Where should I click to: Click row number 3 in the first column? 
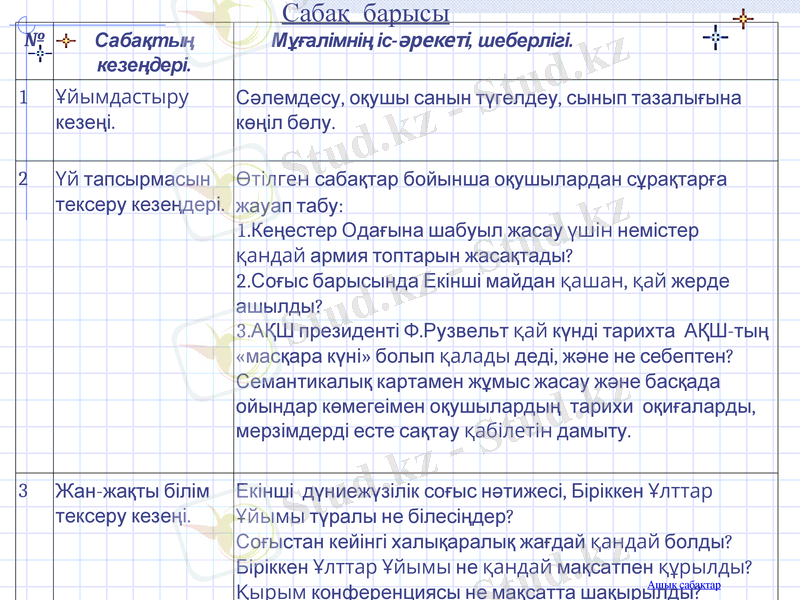[x=22, y=490]
